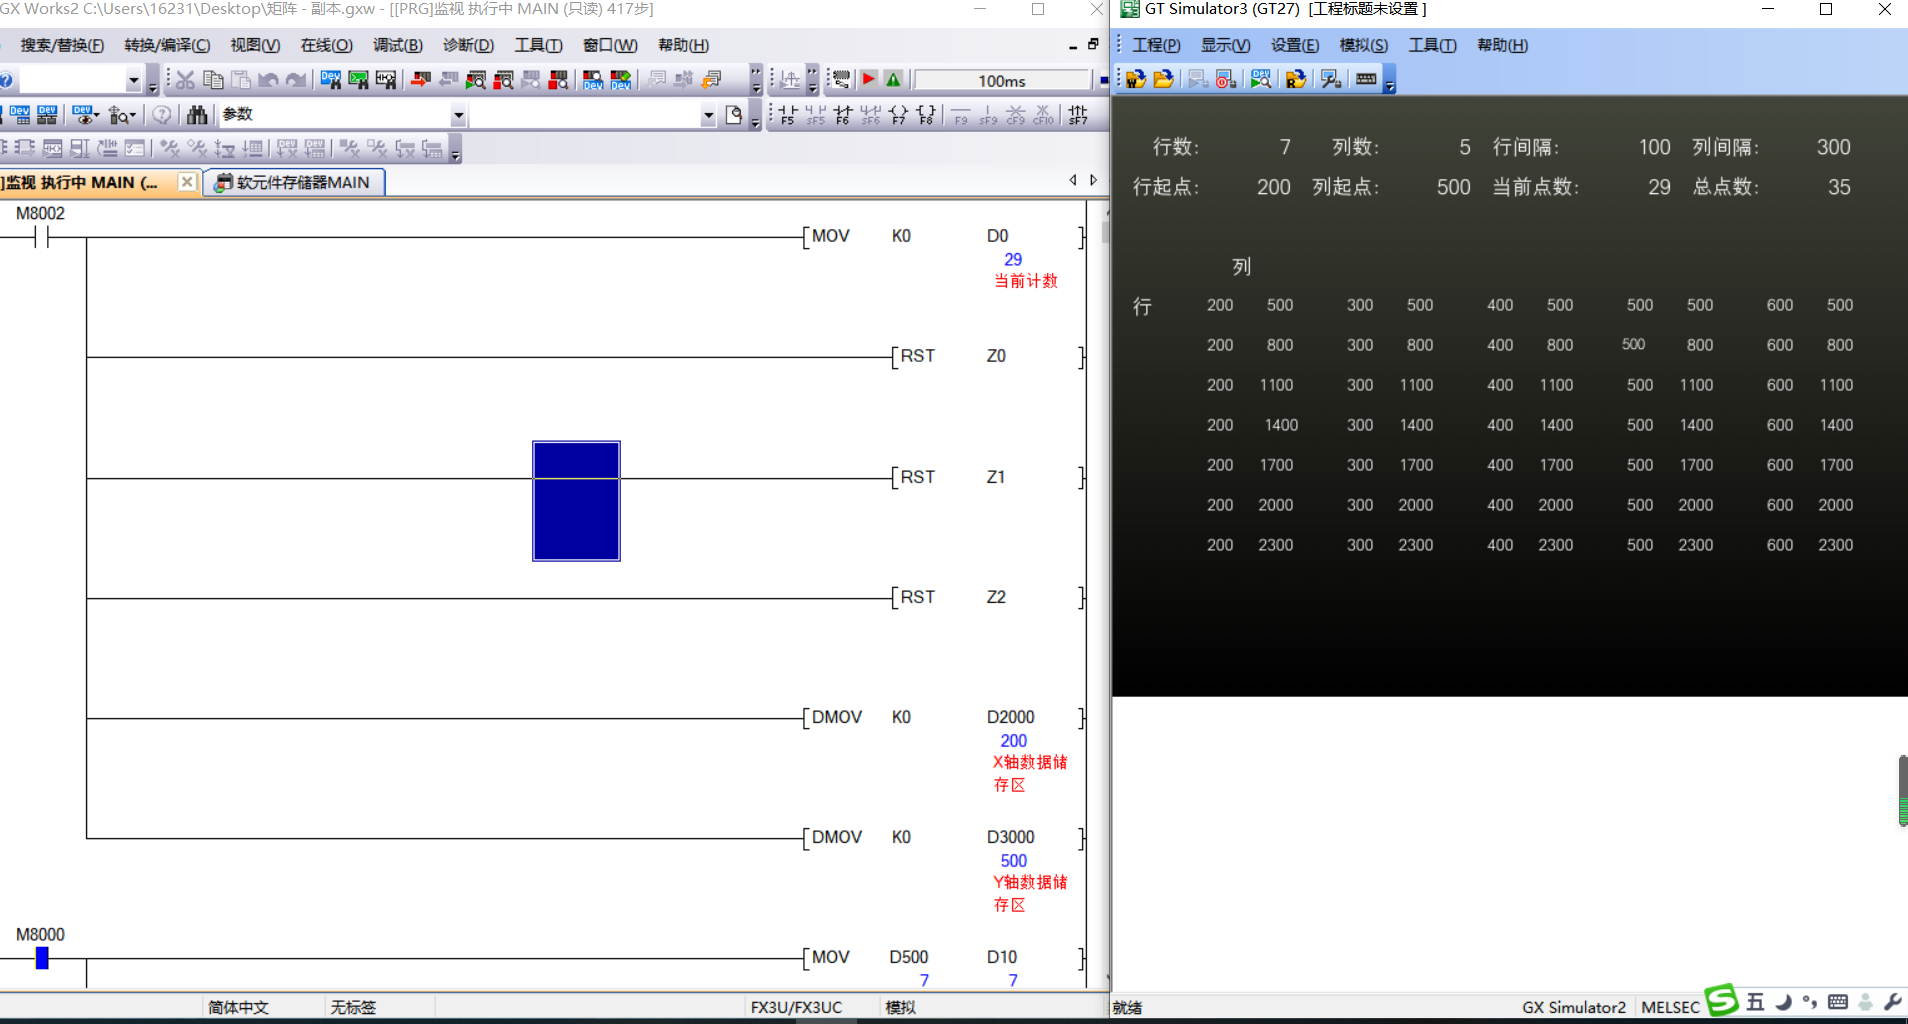Viewport: 1908px width, 1024px height.
Task: Open the 调试(B) menu
Action: pos(397,45)
